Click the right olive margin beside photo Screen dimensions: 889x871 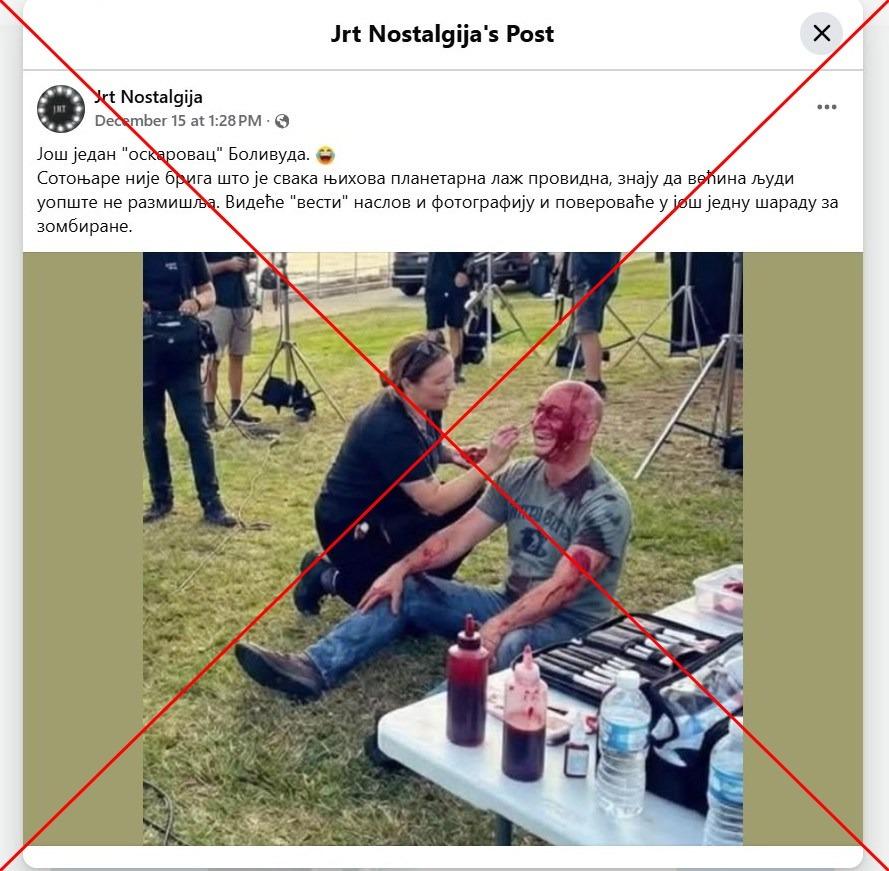803,548
